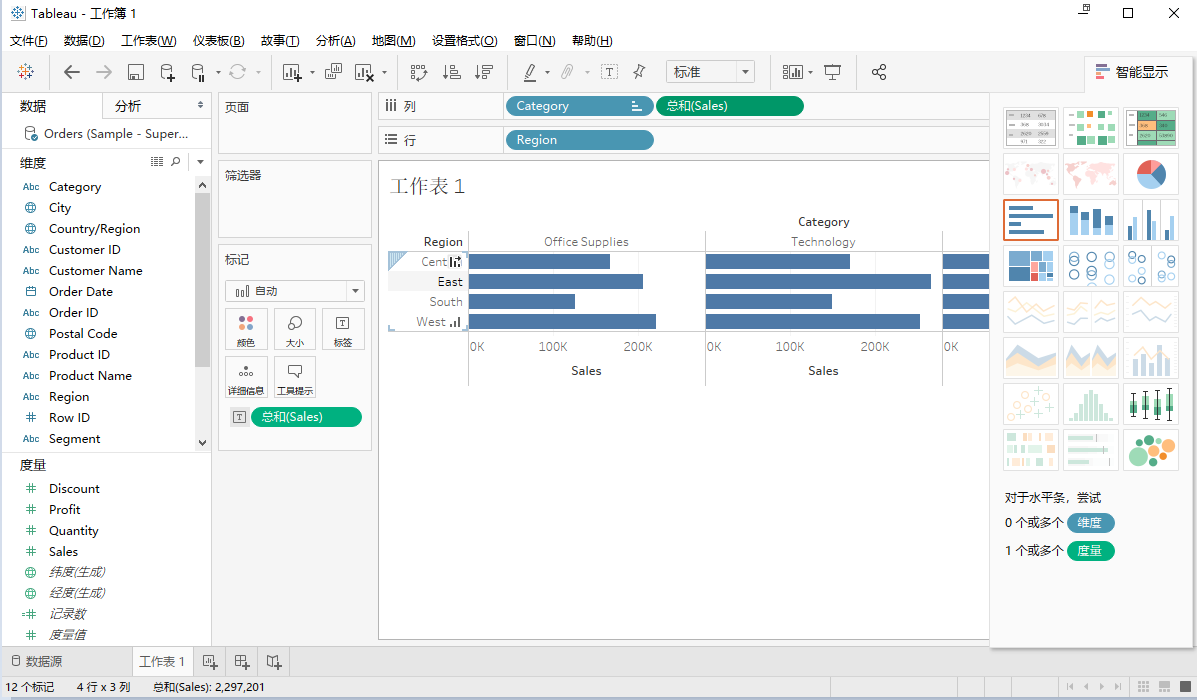Image resolution: width=1197 pixels, height=700 pixels.
Task: Select the pie chart thumbnail in 智能显示
Action: 1151,174
